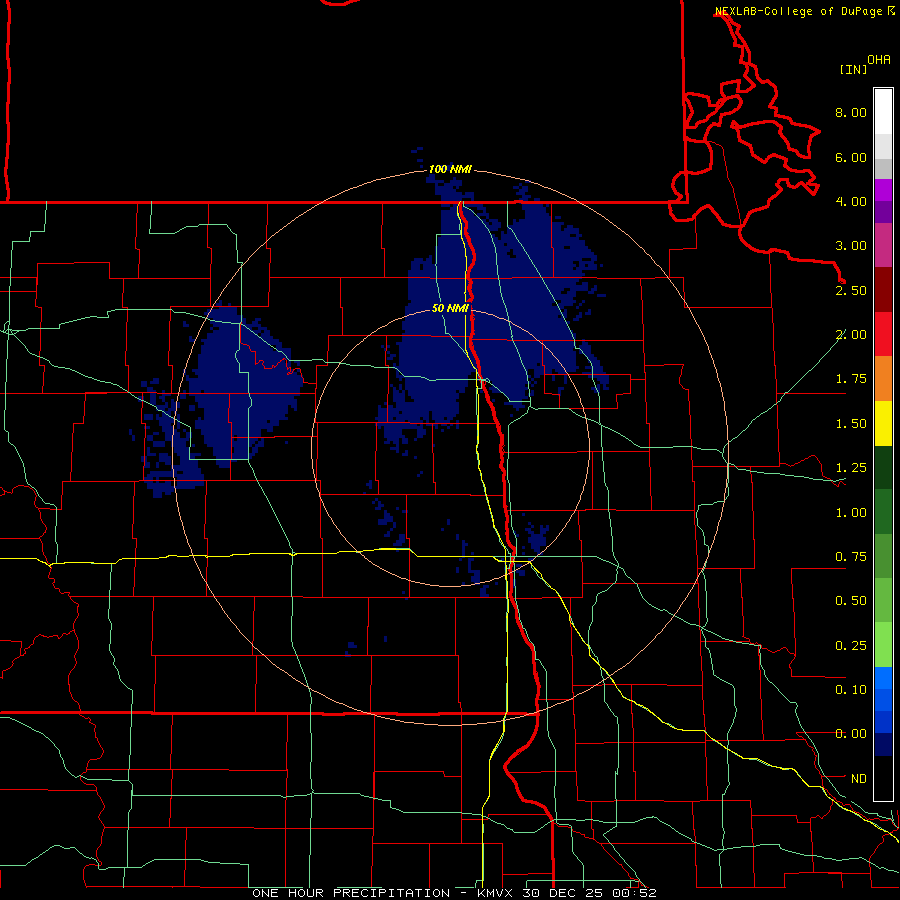900x900 pixels.
Task: Click the white swatch at the legend top
Action: [883, 112]
